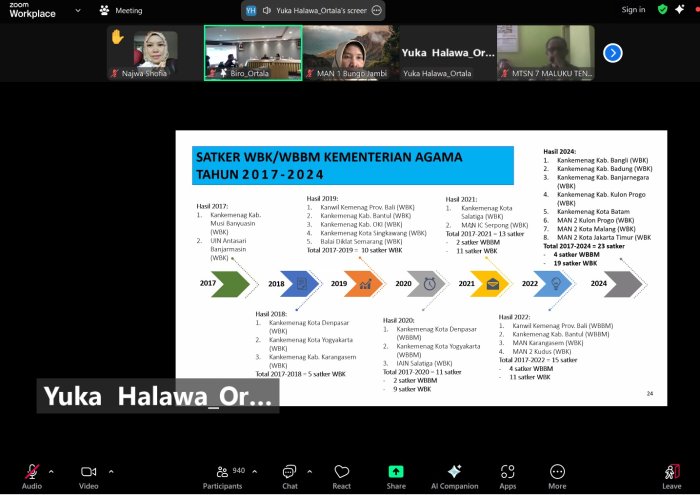Open the shared screen options ellipsis
This screenshot has width=700, height=495.
pyautogui.click(x=376, y=10)
